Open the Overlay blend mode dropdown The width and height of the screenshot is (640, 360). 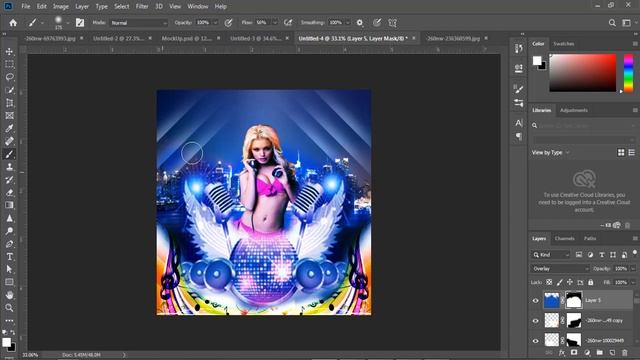point(560,269)
